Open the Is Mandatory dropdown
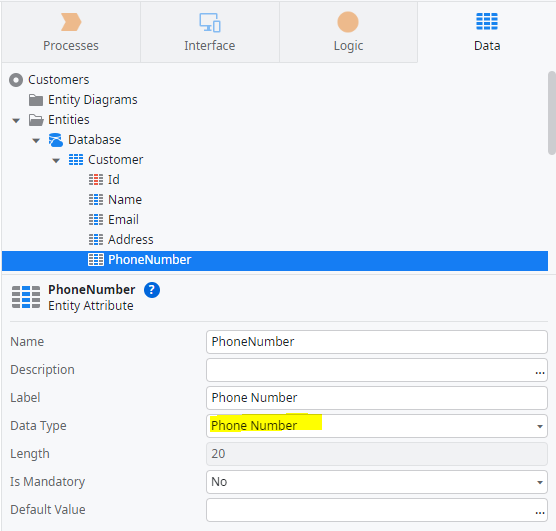The height and width of the screenshot is (531, 556). (x=377, y=482)
